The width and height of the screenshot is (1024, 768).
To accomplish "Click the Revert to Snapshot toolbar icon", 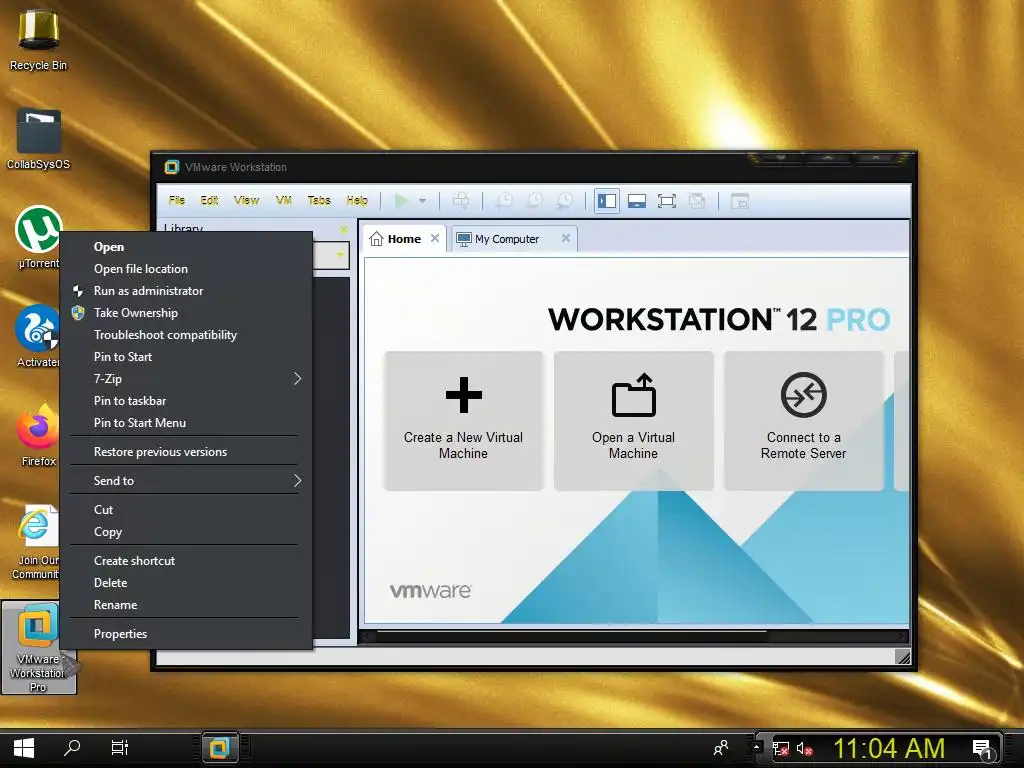I will [534, 200].
